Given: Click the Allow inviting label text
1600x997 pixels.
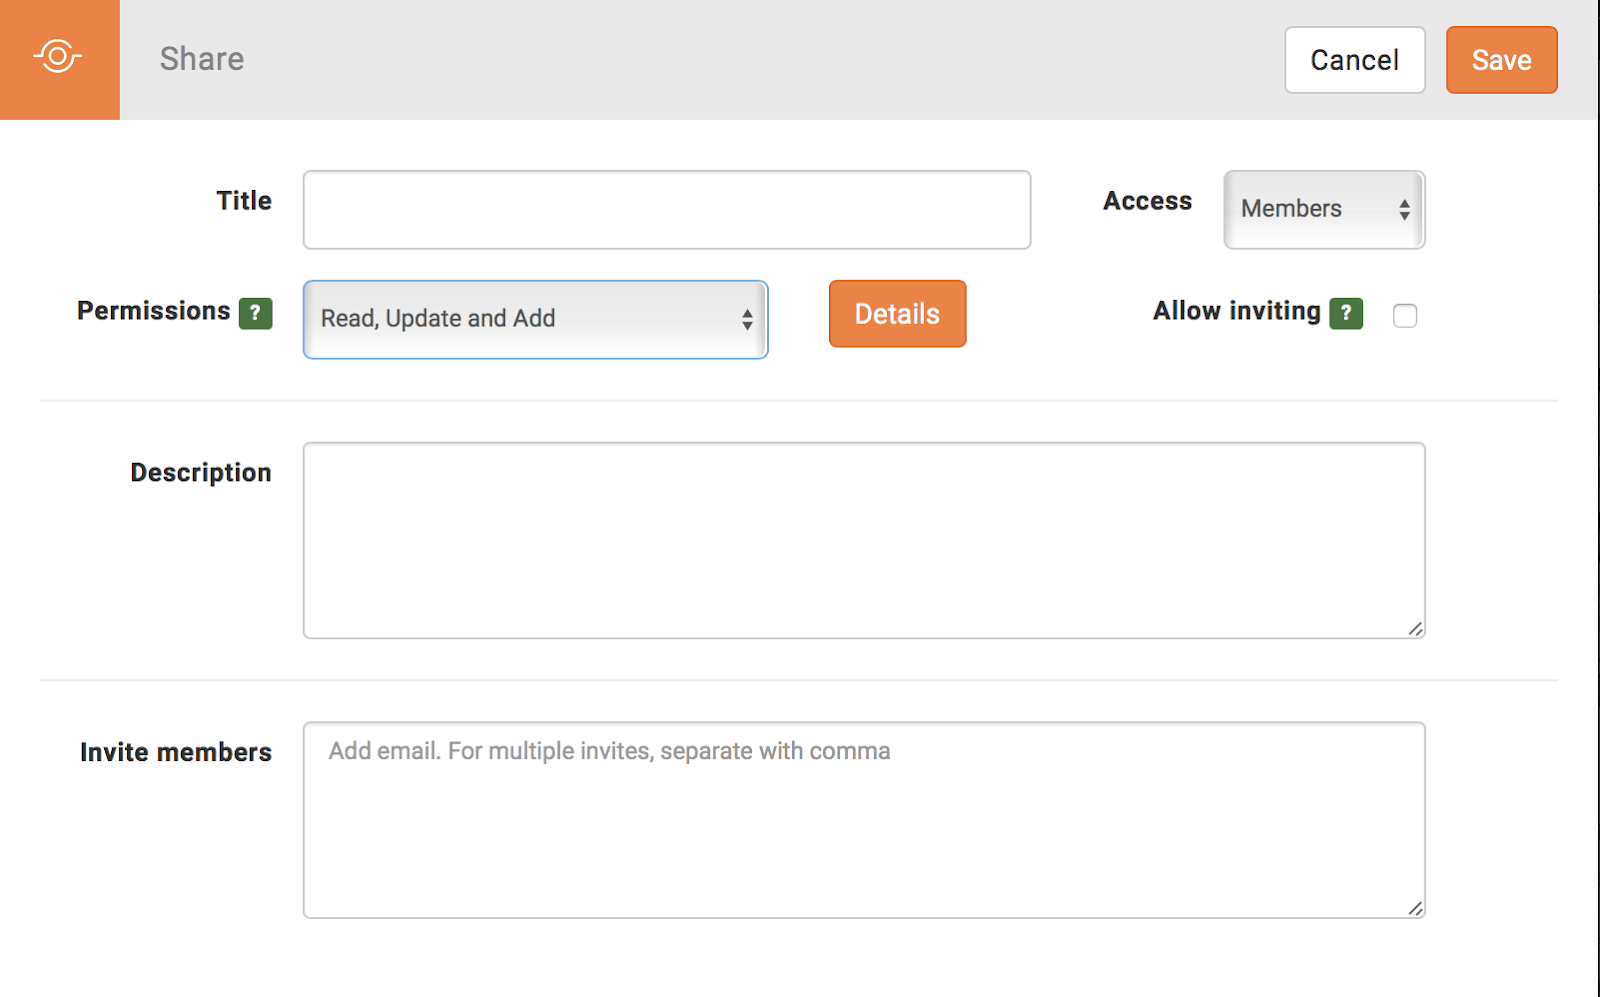Looking at the screenshot, I should pyautogui.click(x=1236, y=311).
